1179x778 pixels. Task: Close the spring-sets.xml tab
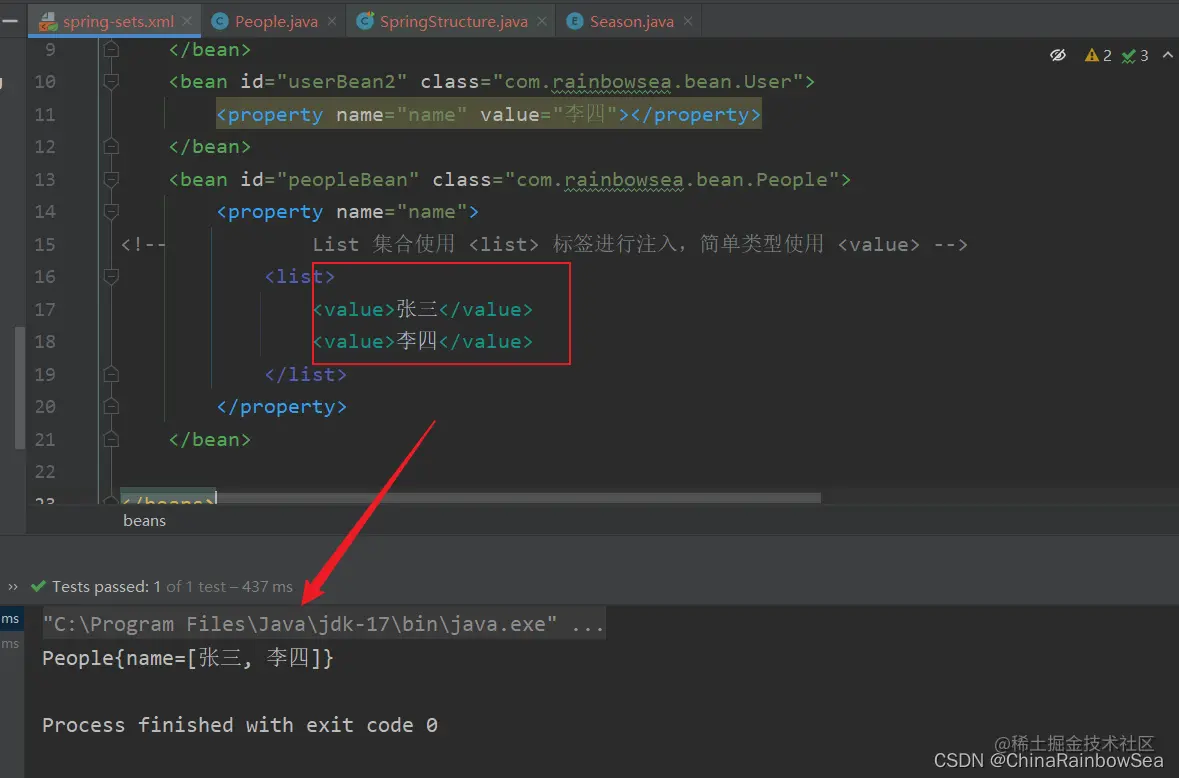pos(187,21)
